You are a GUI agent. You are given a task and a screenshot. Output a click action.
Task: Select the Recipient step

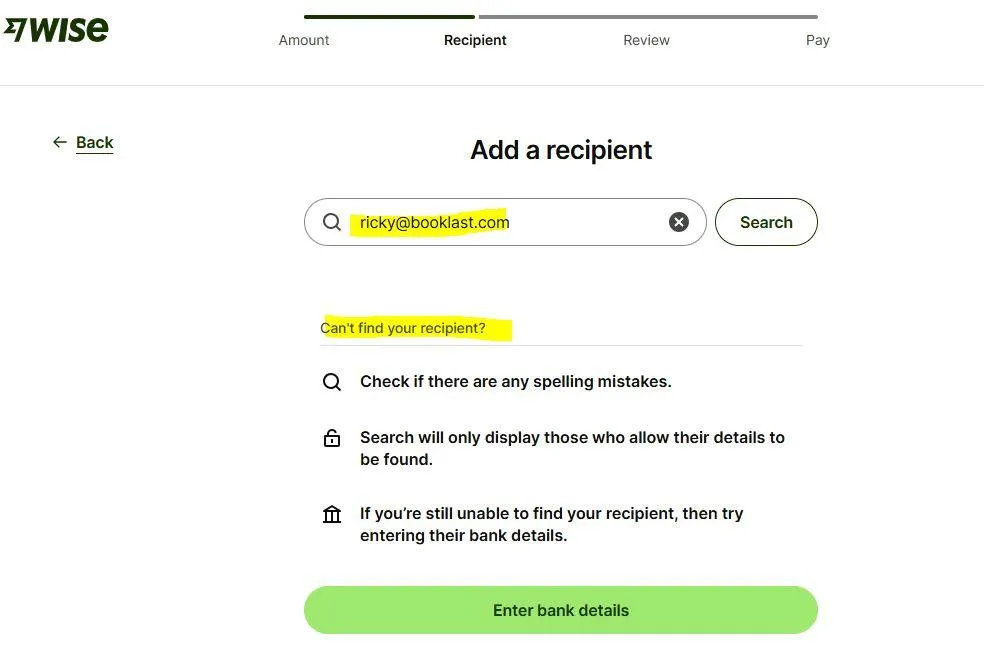[475, 40]
